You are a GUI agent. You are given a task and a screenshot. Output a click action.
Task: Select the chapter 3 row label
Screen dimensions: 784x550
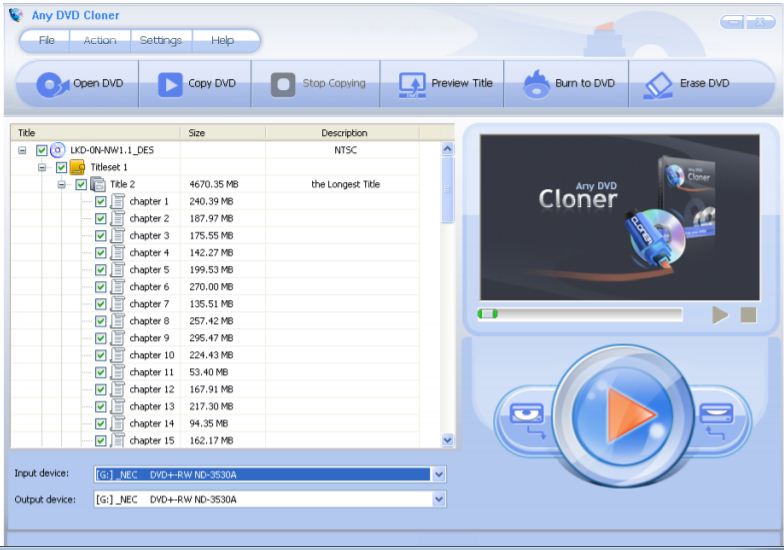149,236
